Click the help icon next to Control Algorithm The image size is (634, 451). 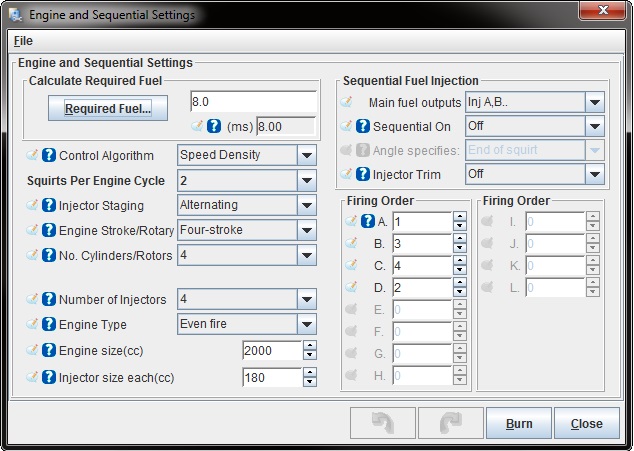click(48, 156)
